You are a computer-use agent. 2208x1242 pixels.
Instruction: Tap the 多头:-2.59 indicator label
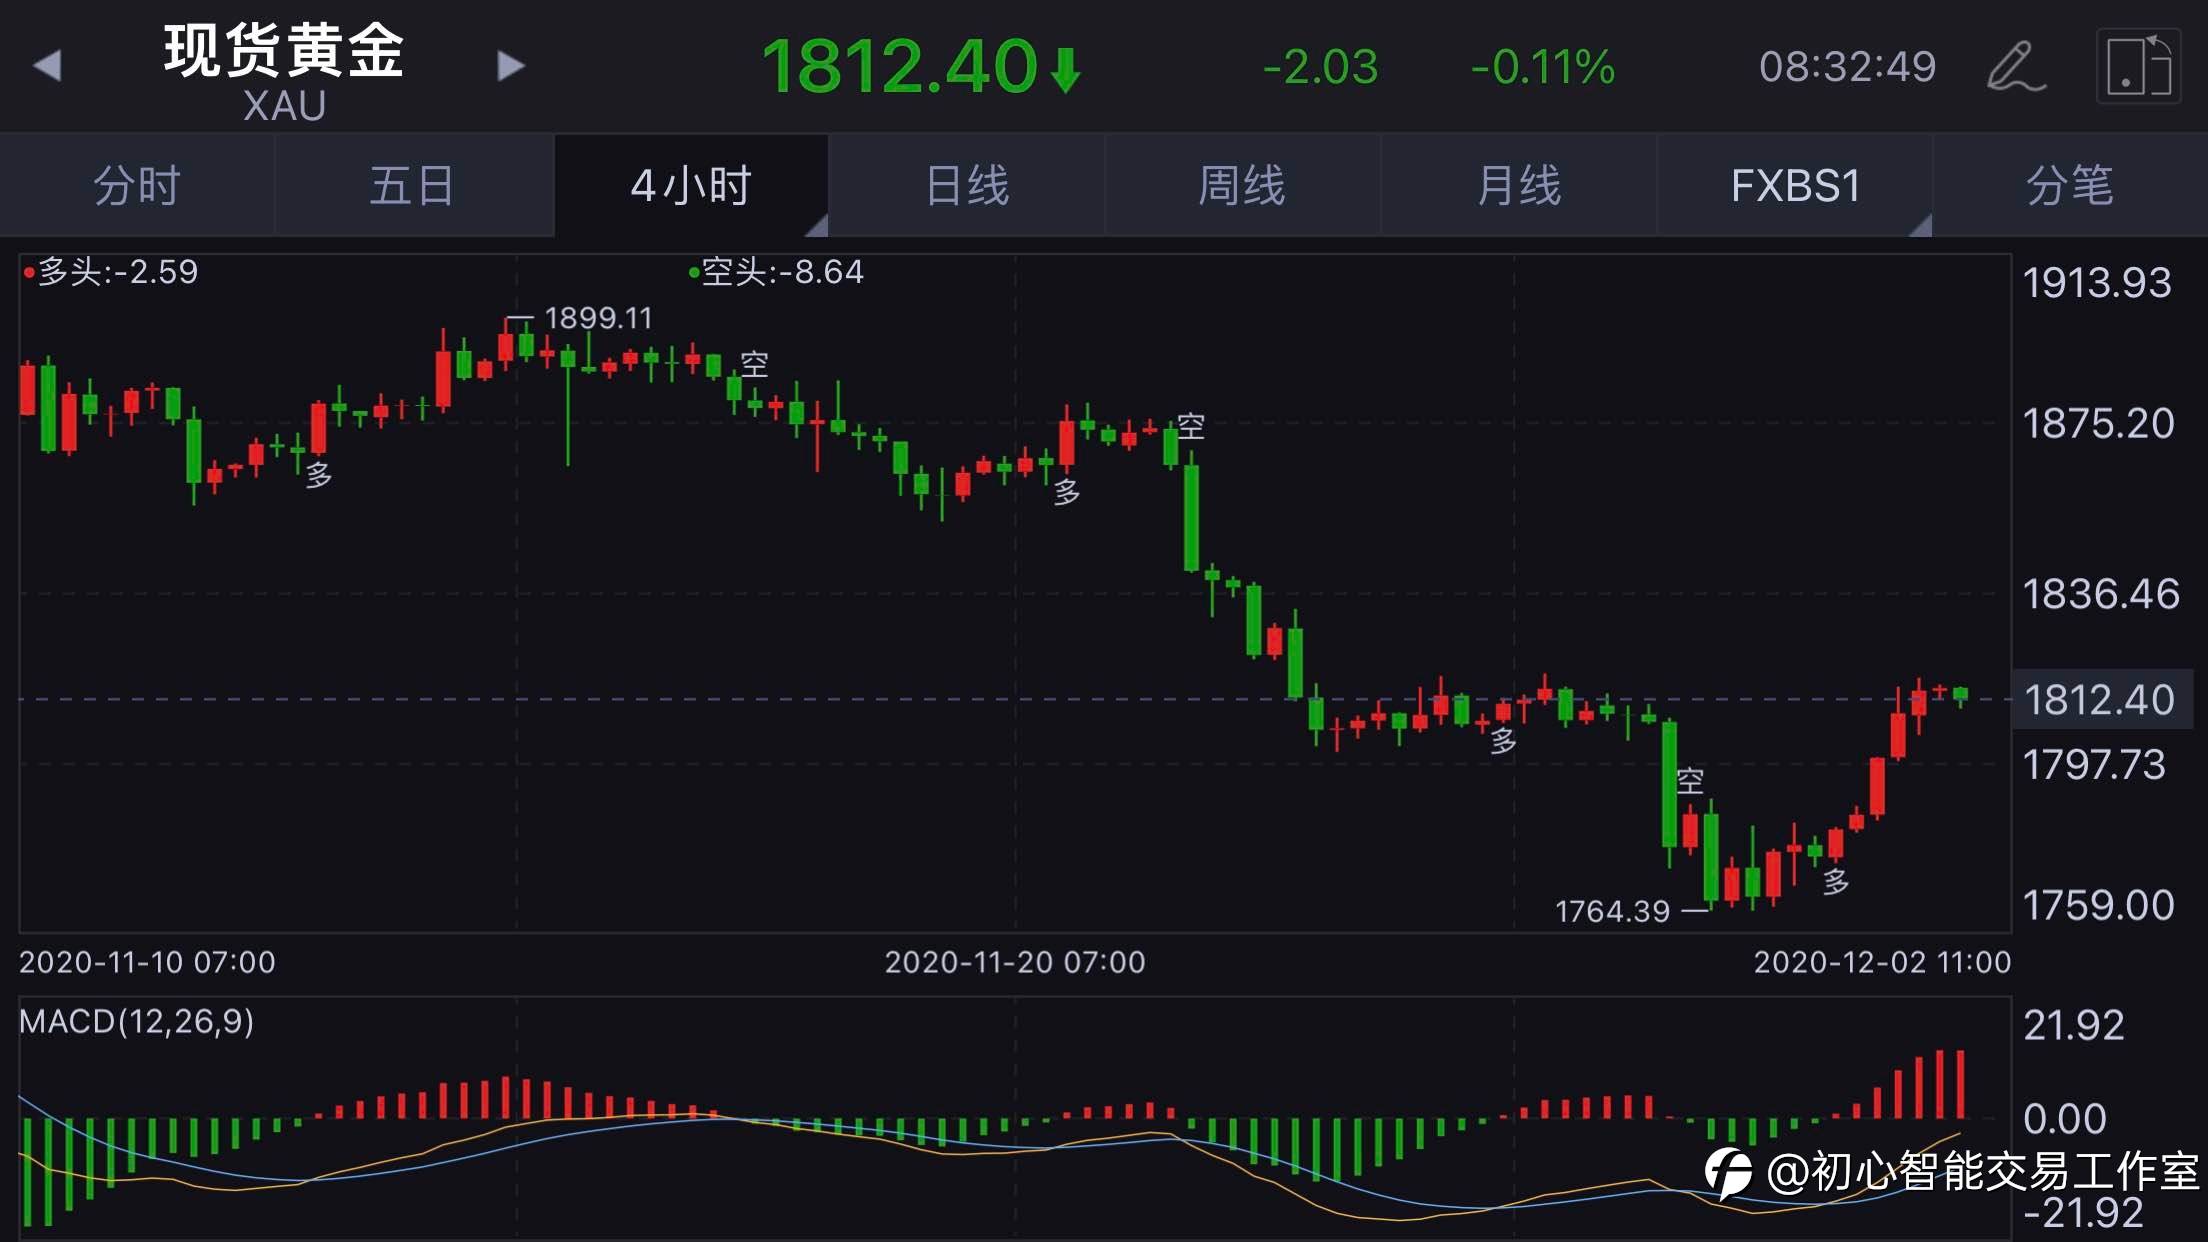click(111, 272)
